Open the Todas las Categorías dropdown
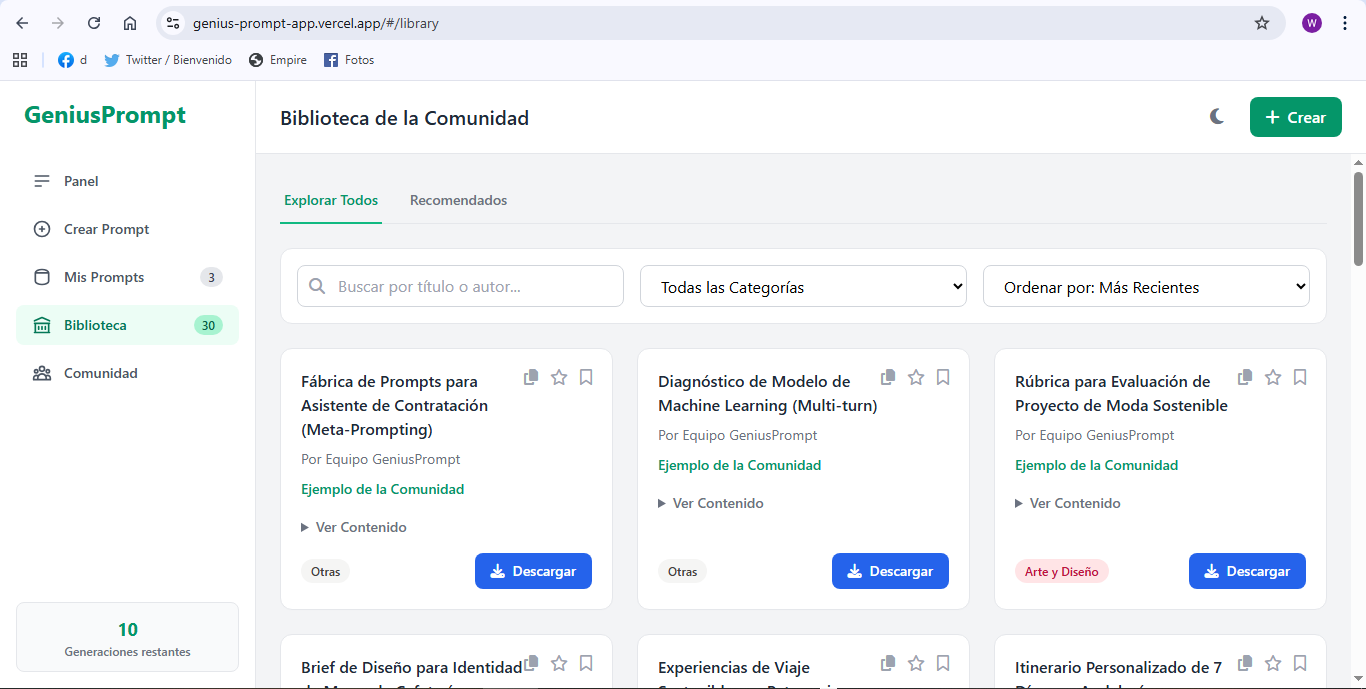Image resolution: width=1366 pixels, height=689 pixels. (803, 287)
